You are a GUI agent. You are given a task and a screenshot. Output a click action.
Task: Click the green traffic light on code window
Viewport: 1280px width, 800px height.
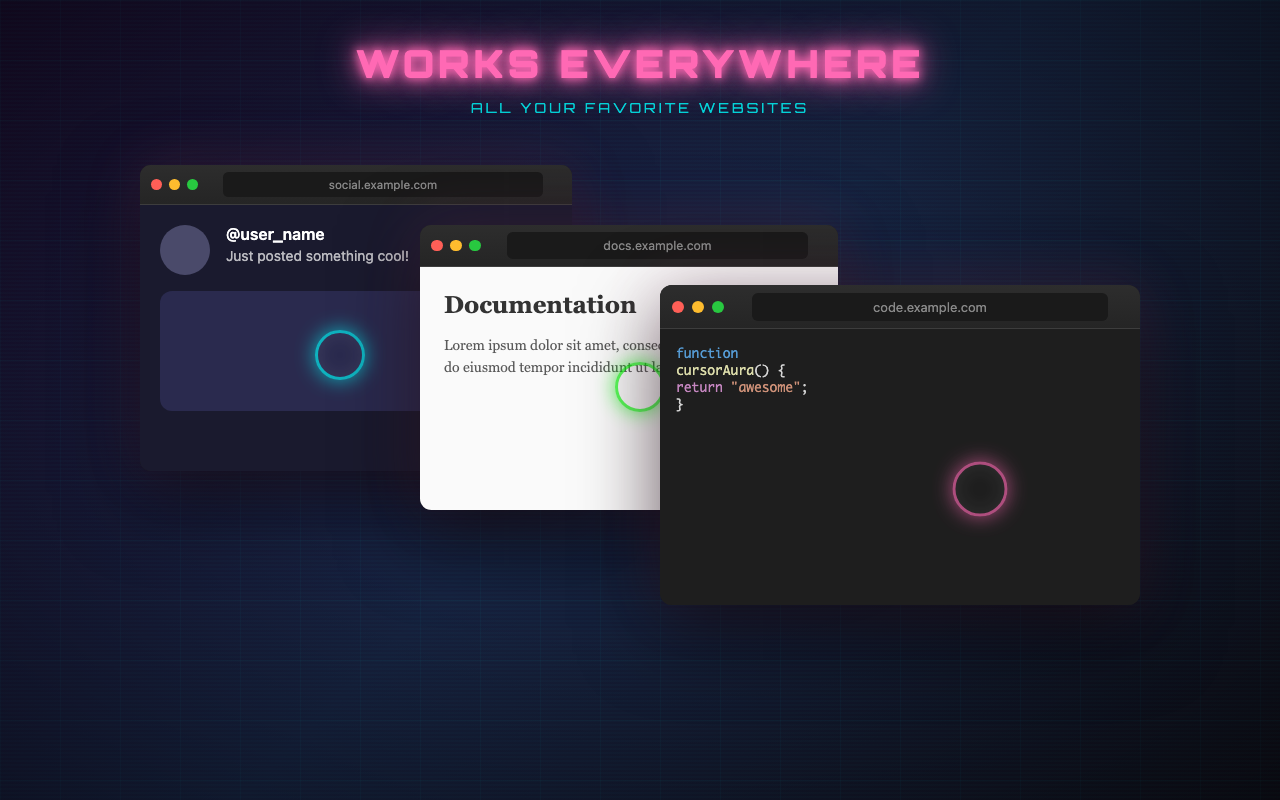click(718, 307)
